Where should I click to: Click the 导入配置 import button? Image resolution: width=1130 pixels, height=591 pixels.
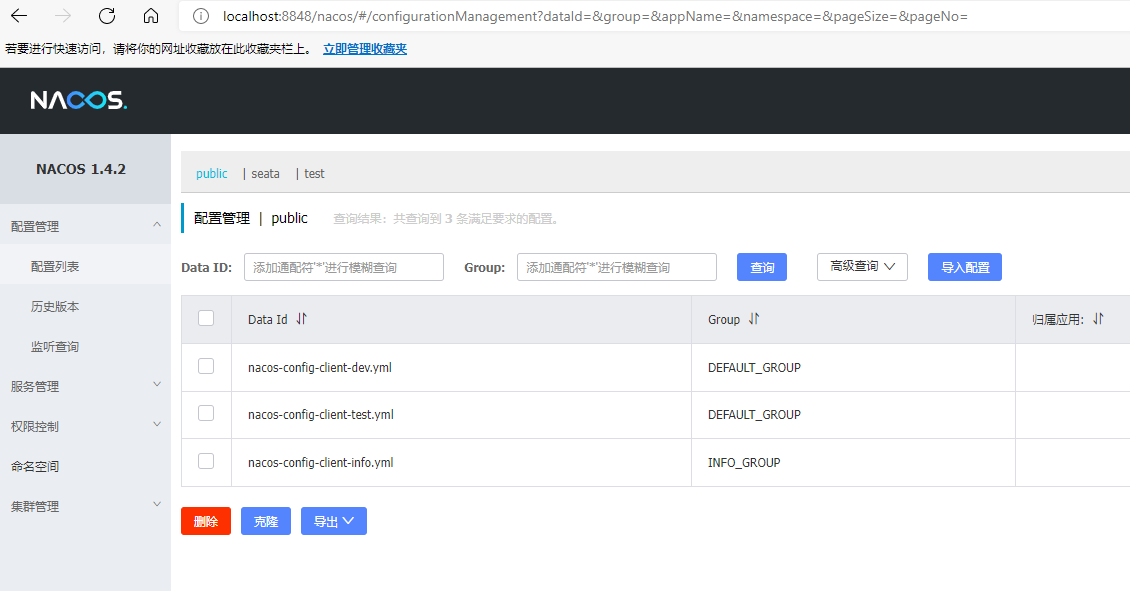965,267
